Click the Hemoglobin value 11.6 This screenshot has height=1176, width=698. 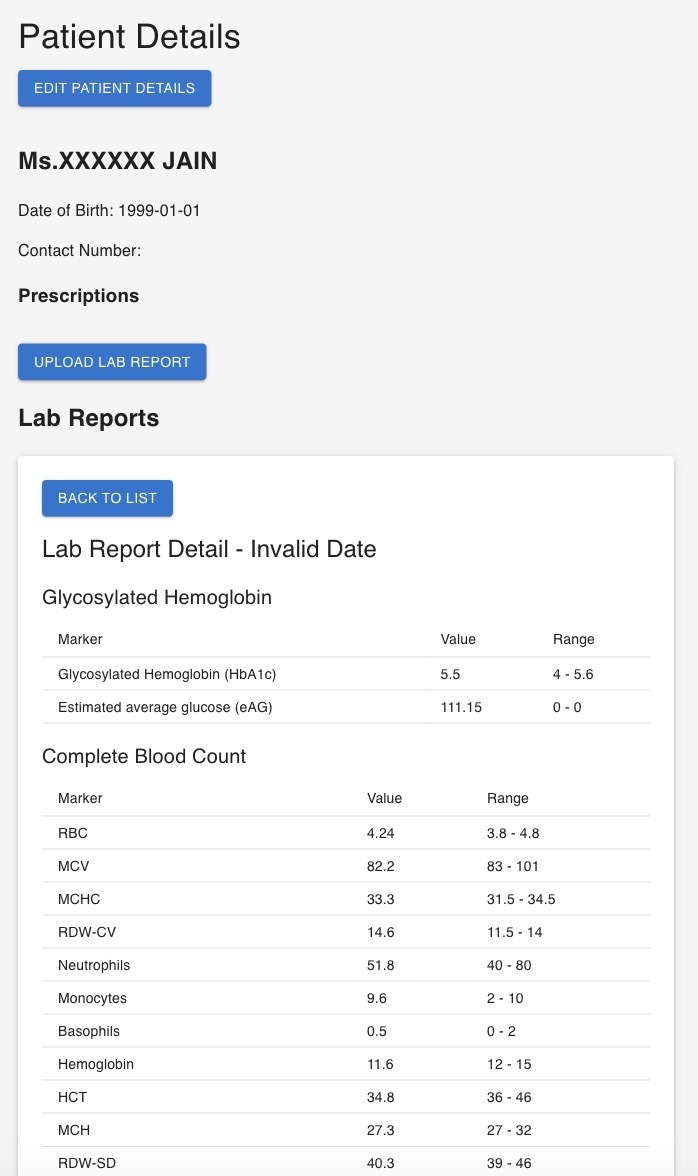coord(381,1063)
